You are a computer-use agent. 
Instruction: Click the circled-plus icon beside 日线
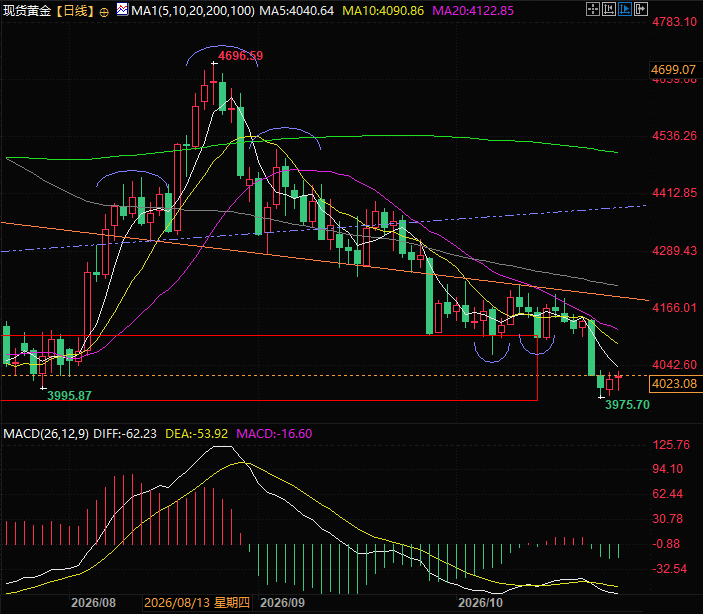point(104,12)
